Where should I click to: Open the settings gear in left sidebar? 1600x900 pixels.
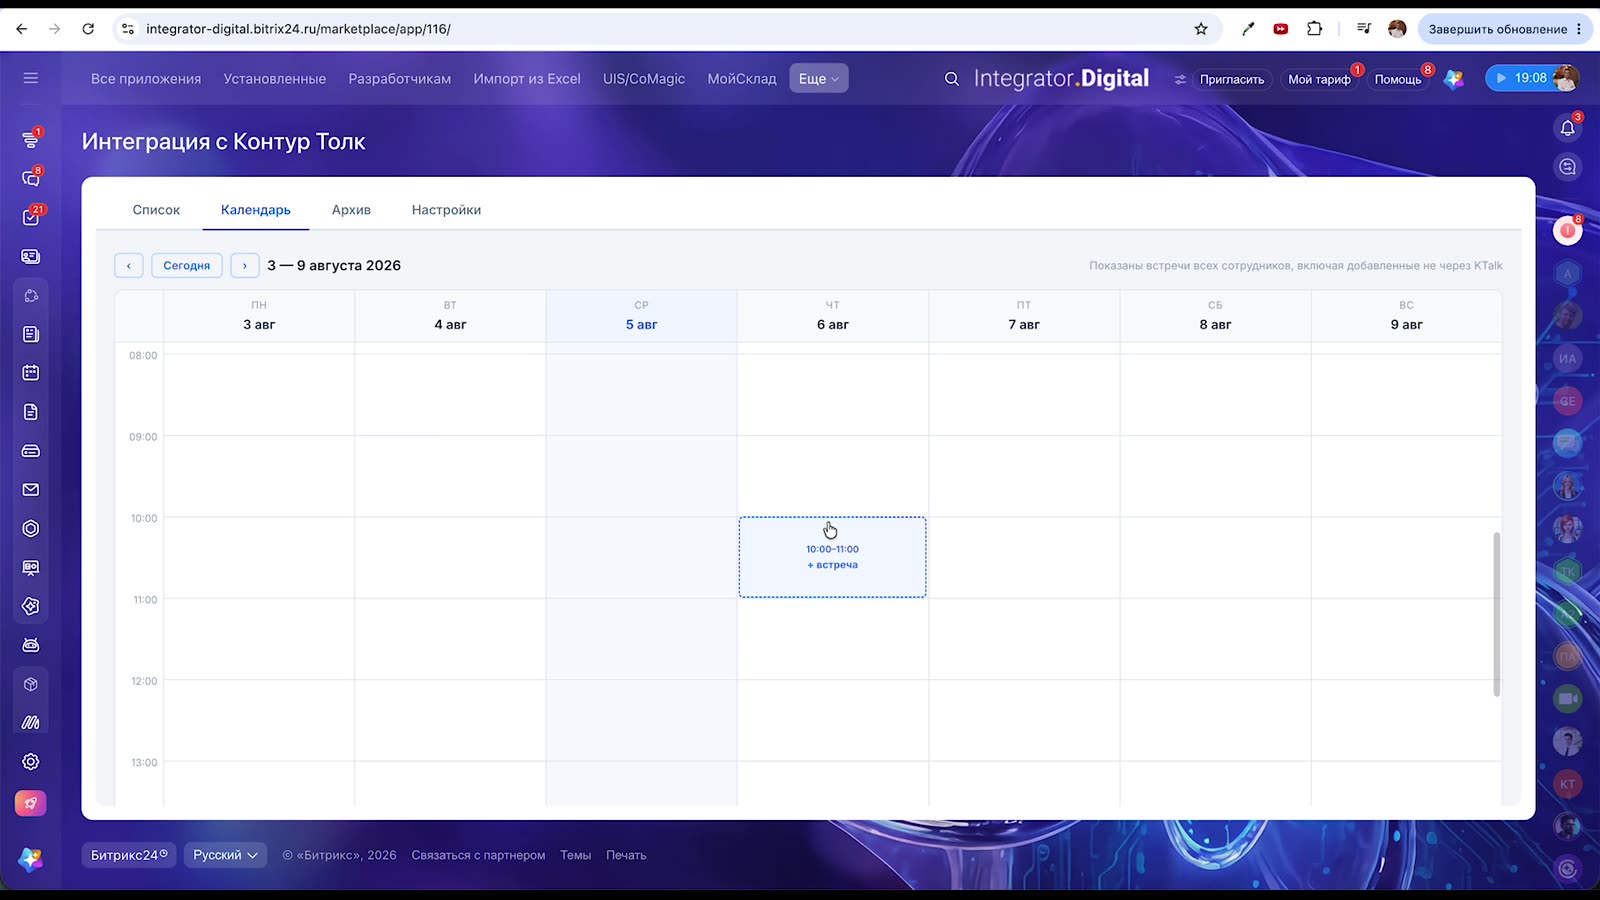click(31, 762)
